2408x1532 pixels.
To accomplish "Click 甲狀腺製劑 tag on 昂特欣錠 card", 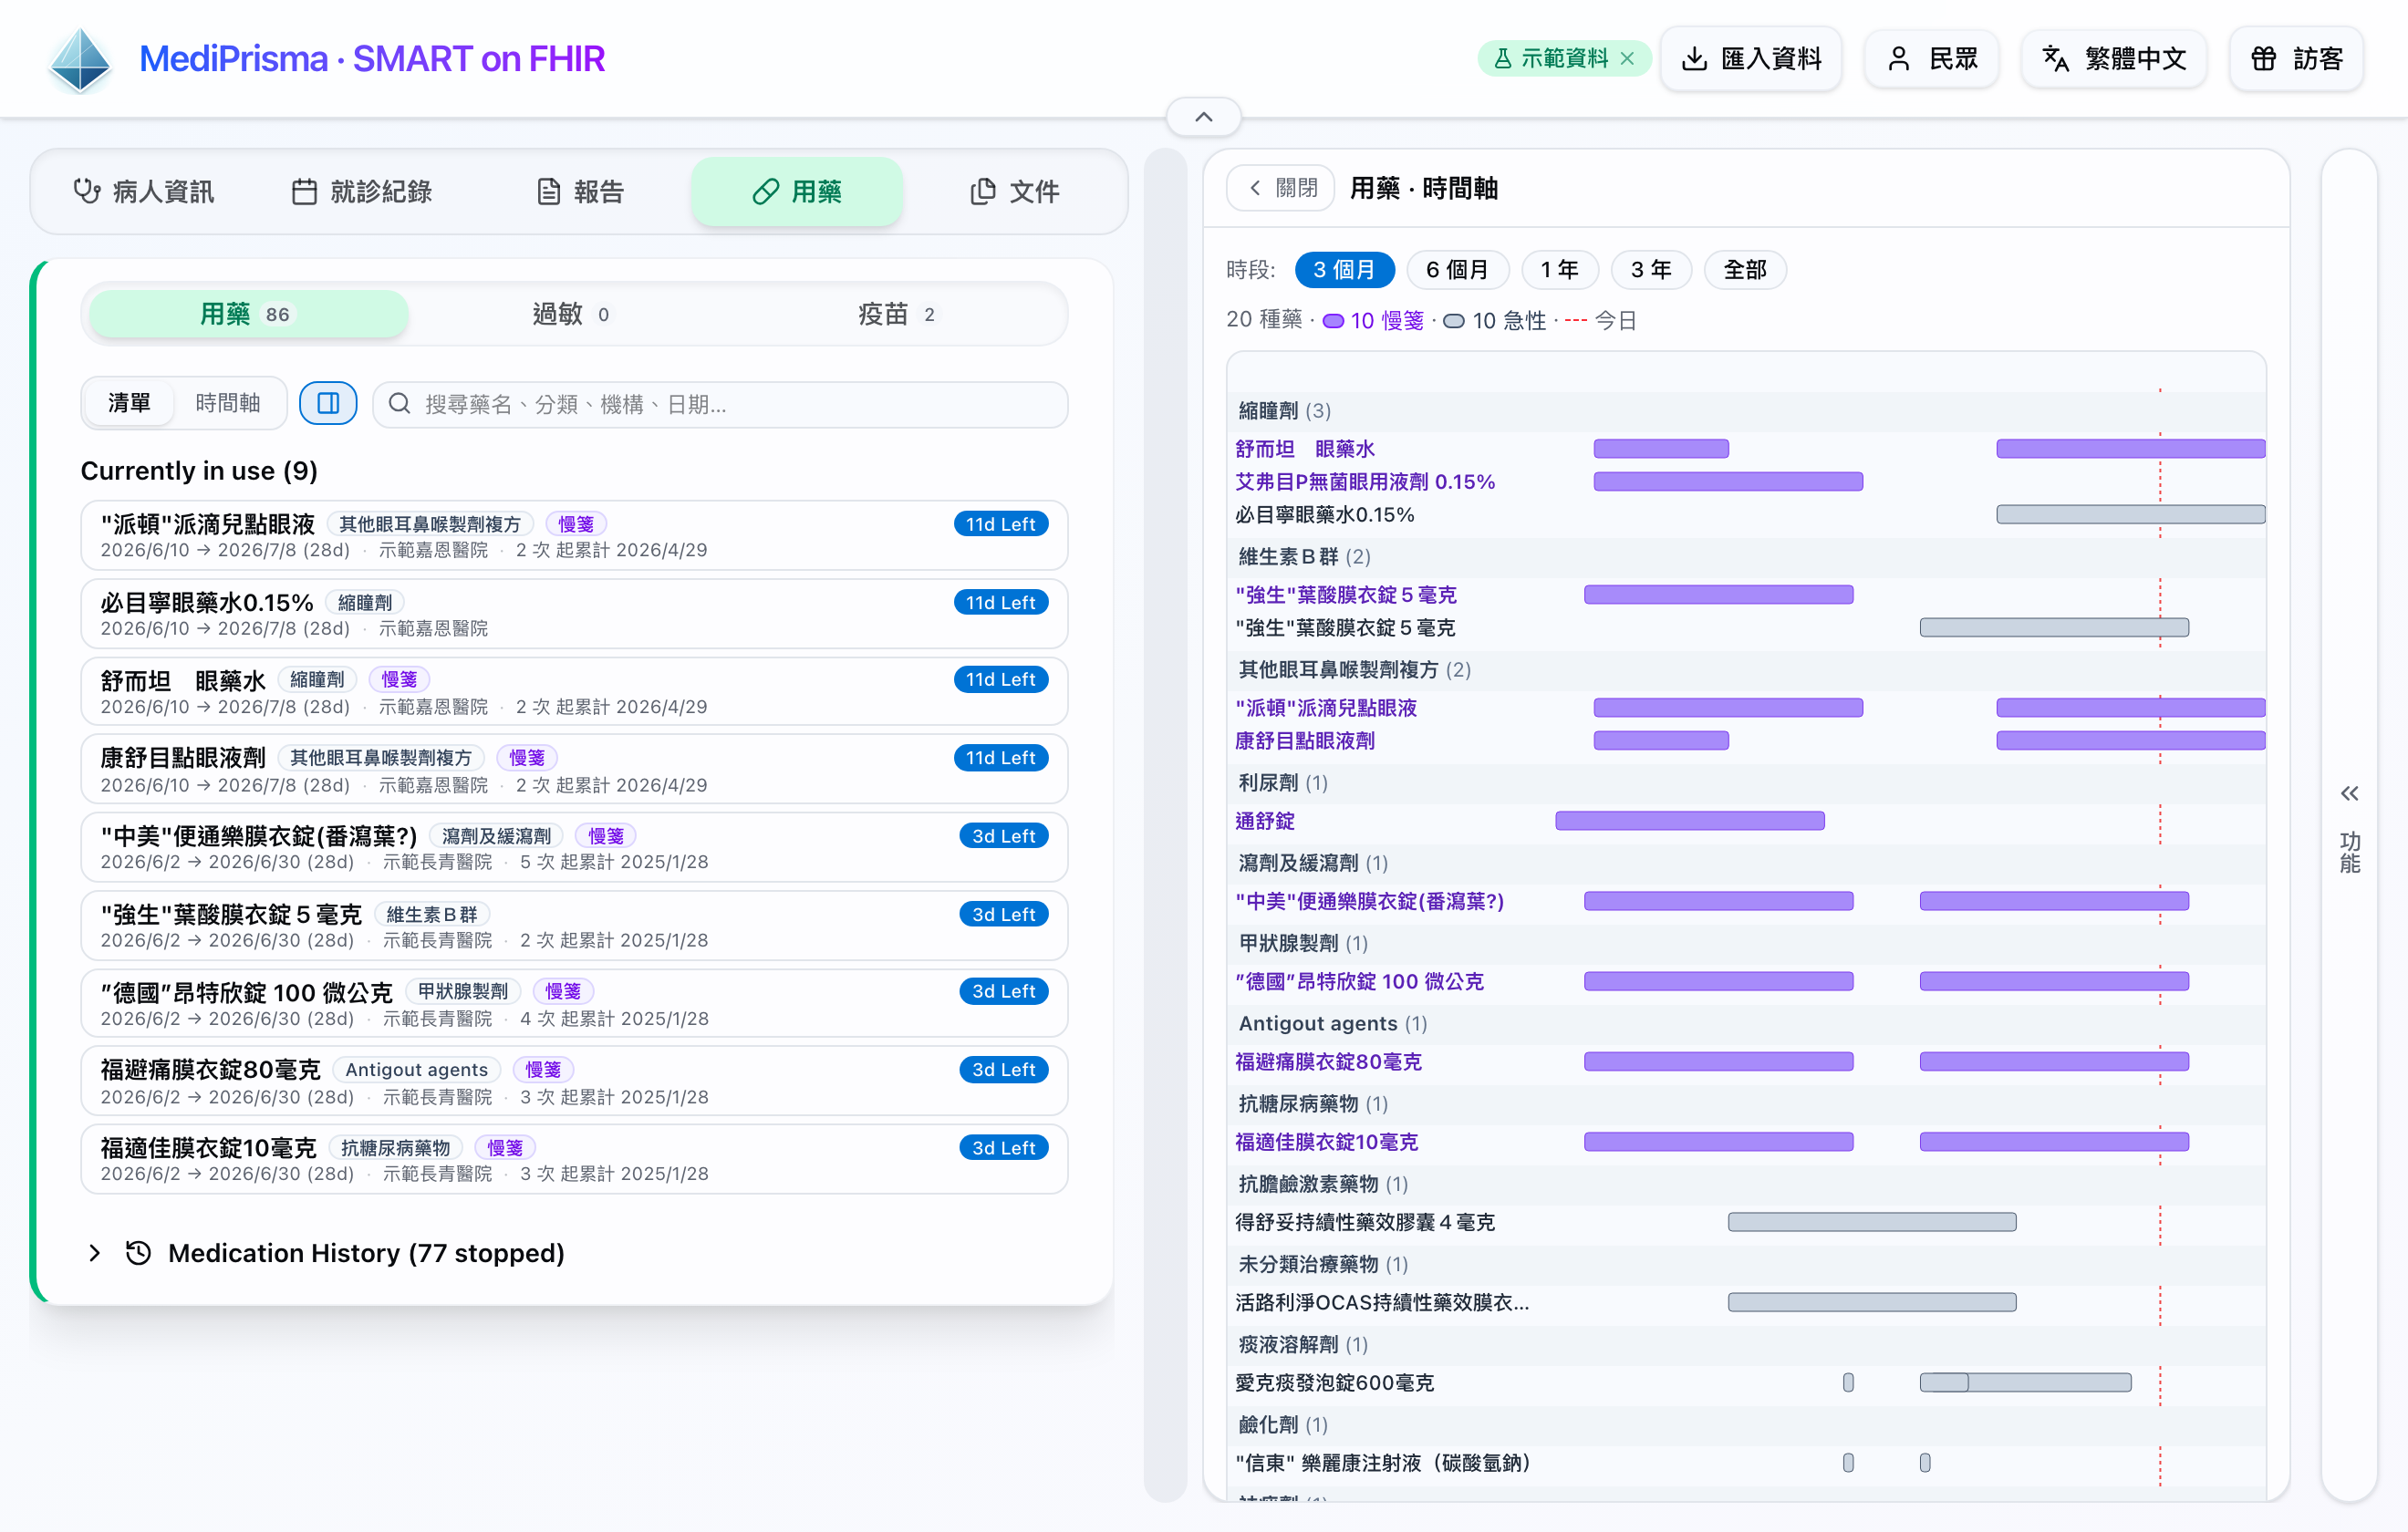I will pos(463,992).
